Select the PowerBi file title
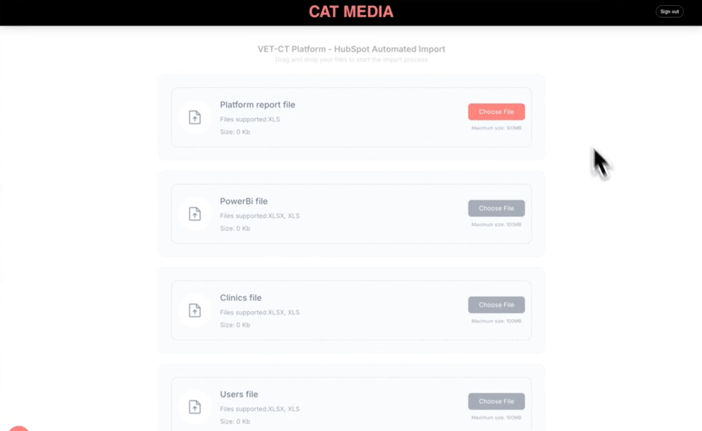The image size is (702, 431). pyautogui.click(x=244, y=201)
